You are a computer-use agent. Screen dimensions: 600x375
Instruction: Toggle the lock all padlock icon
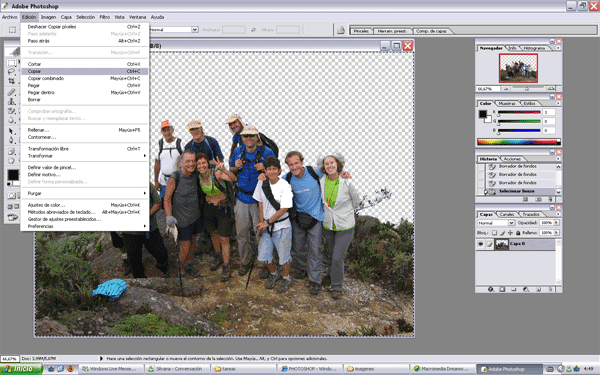click(x=518, y=233)
